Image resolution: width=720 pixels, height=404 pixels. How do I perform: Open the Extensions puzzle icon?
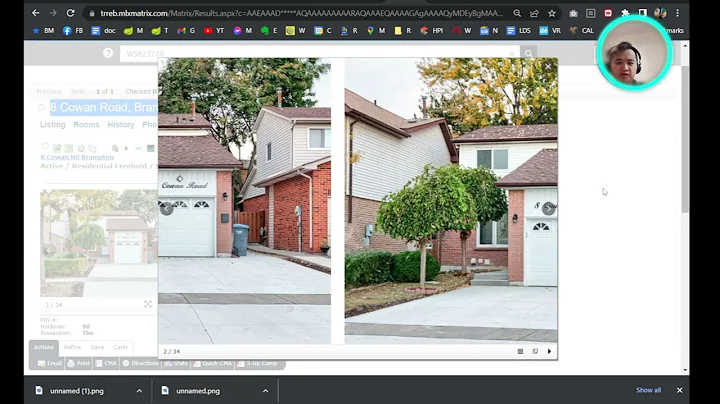(625, 13)
